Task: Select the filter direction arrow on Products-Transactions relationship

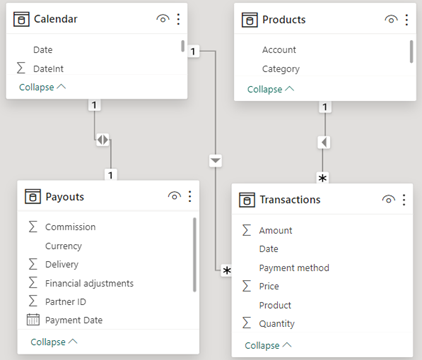Action: click(324, 142)
